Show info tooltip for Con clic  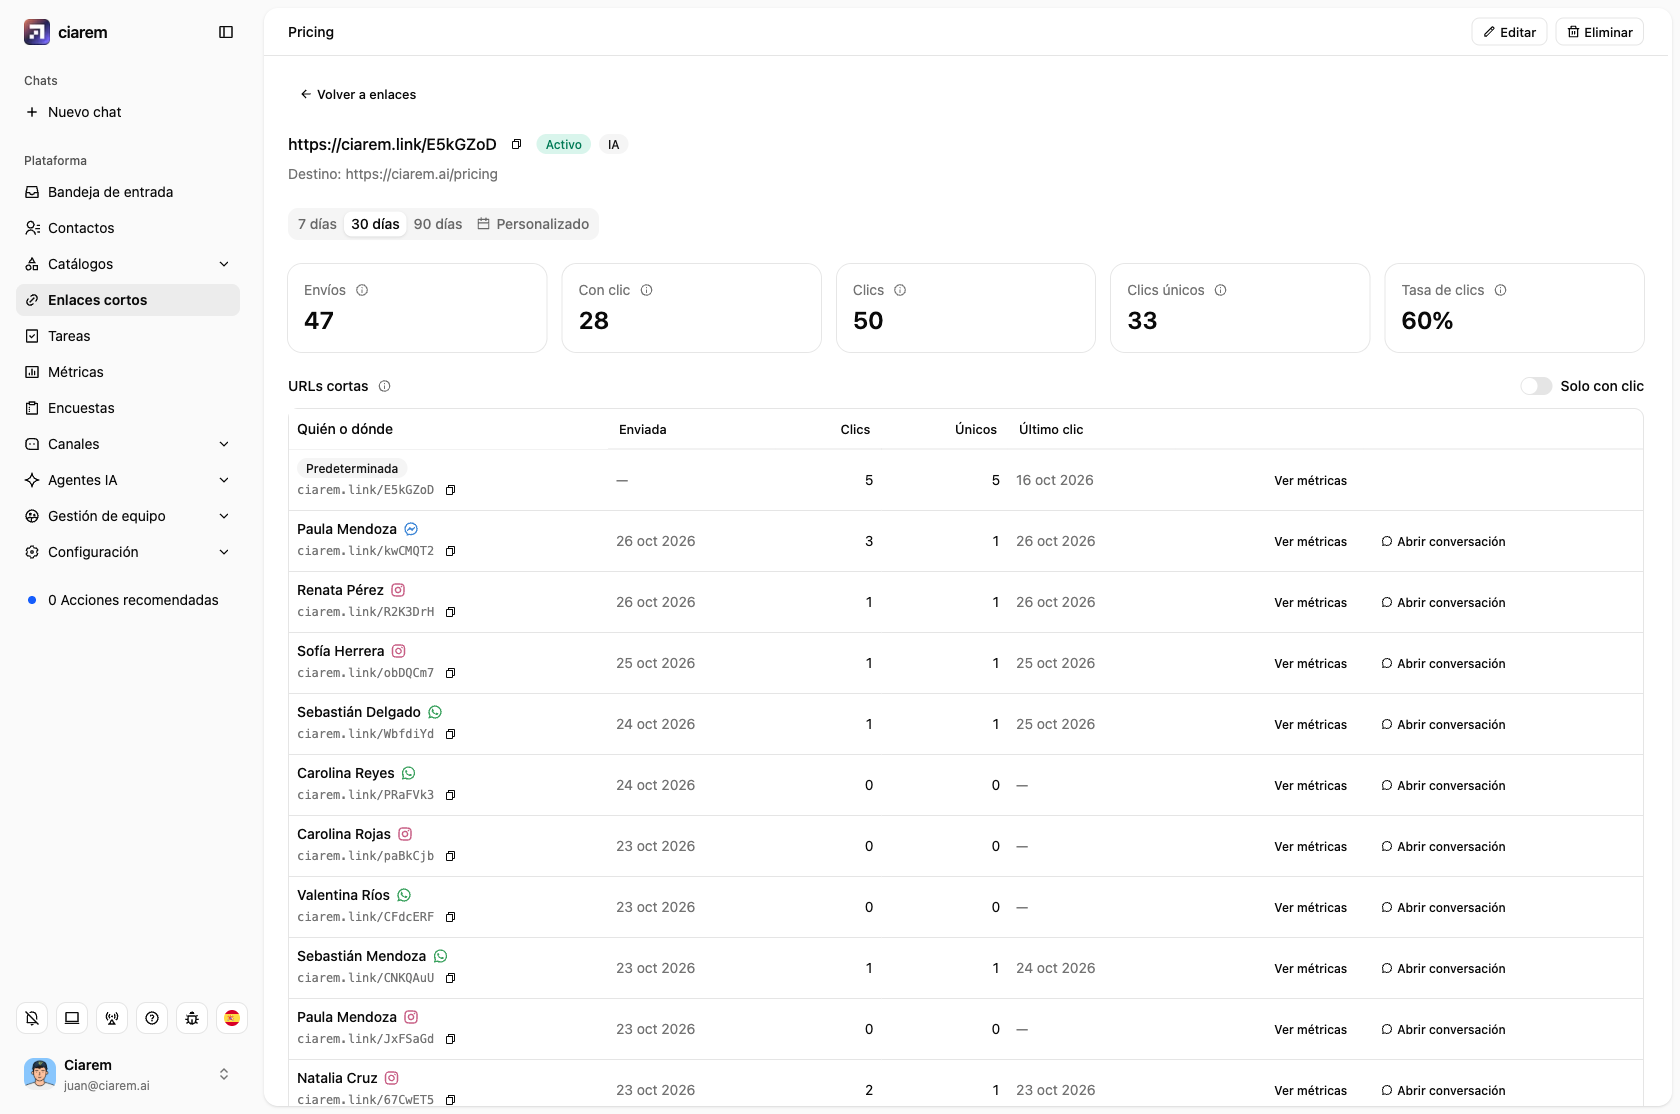pyautogui.click(x=647, y=290)
